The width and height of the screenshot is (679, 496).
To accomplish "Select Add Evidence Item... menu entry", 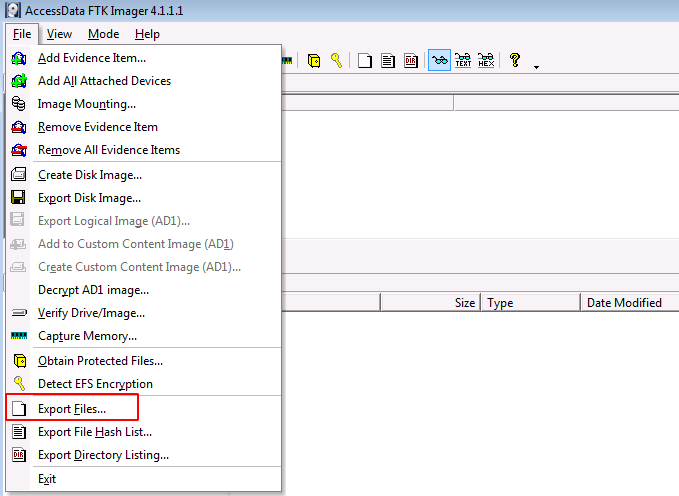I will [144, 58].
